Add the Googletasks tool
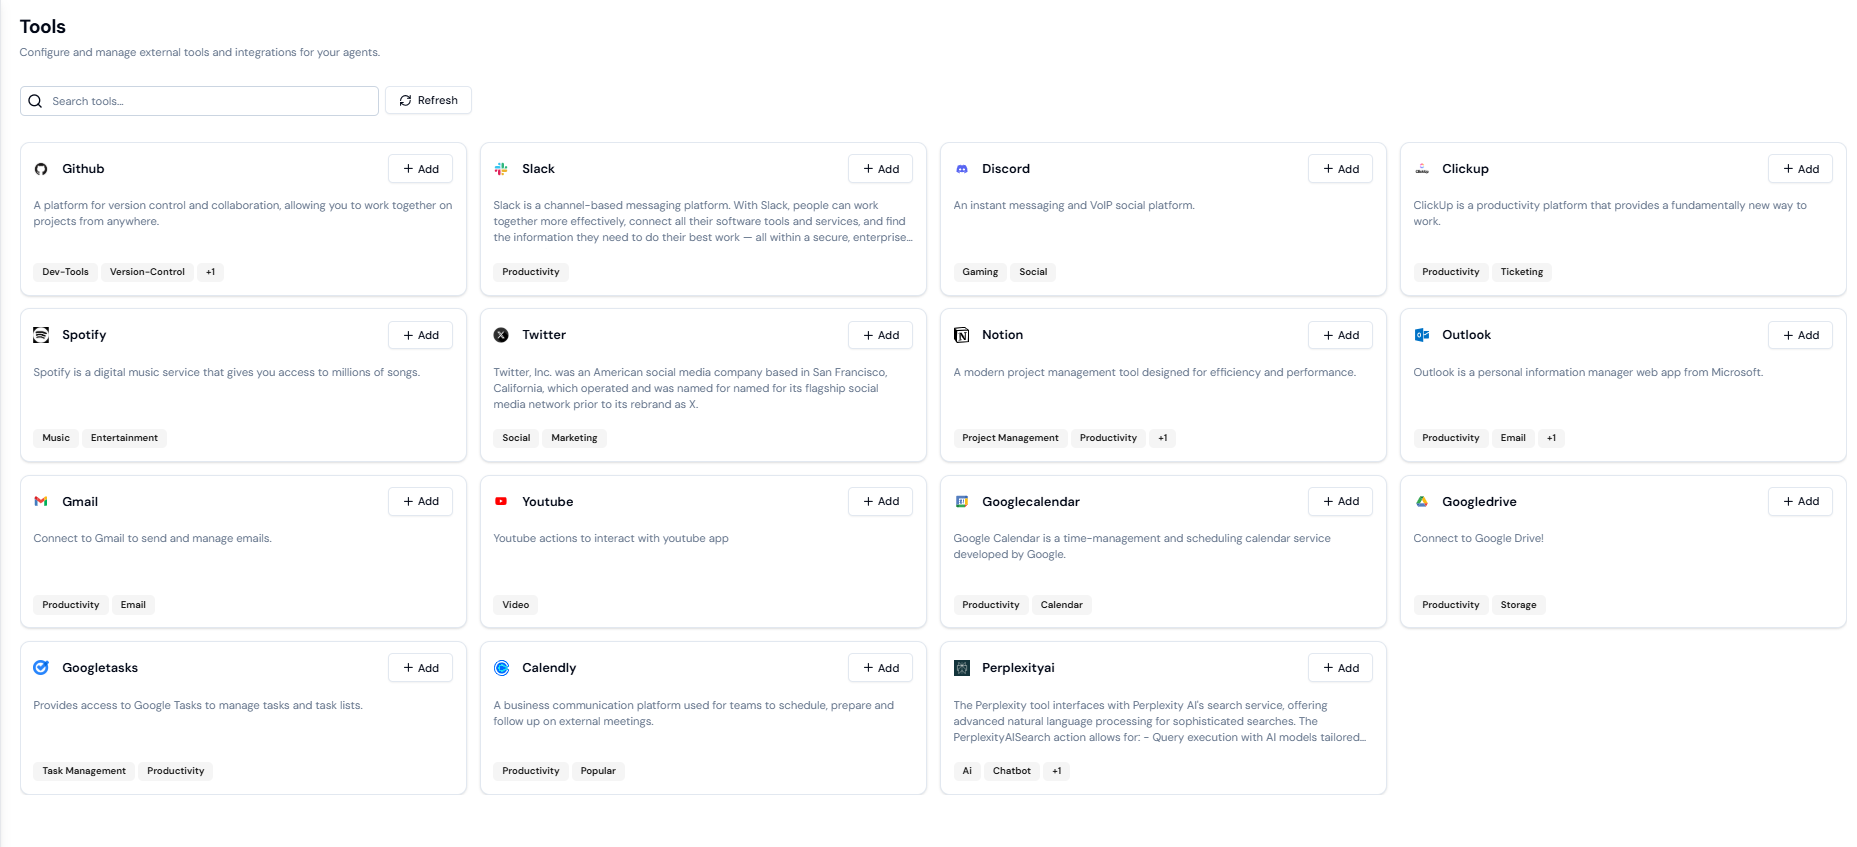1857x847 pixels. tap(420, 668)
